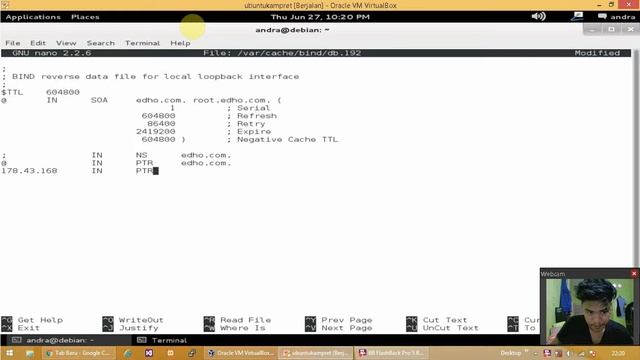Switch to ubuntukampret VM taskbar button

pos(316,353)
